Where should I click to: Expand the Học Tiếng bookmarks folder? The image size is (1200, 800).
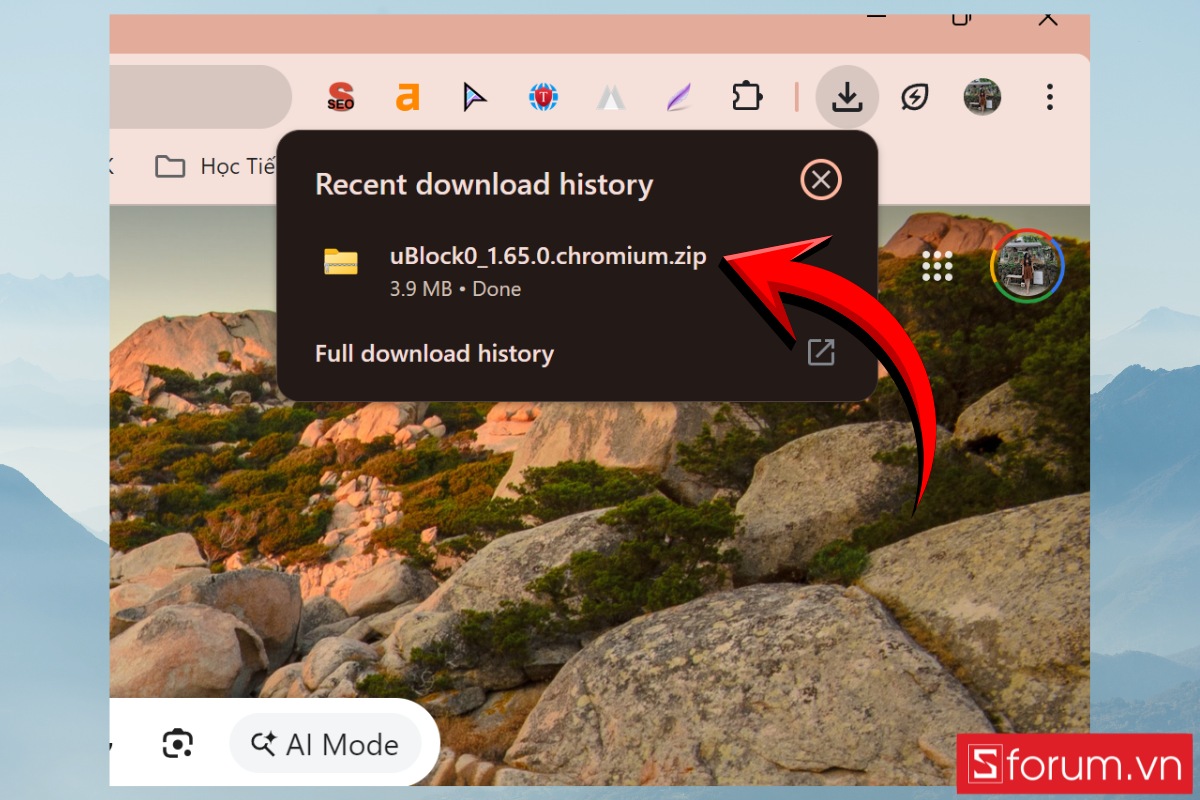[222, 166]
